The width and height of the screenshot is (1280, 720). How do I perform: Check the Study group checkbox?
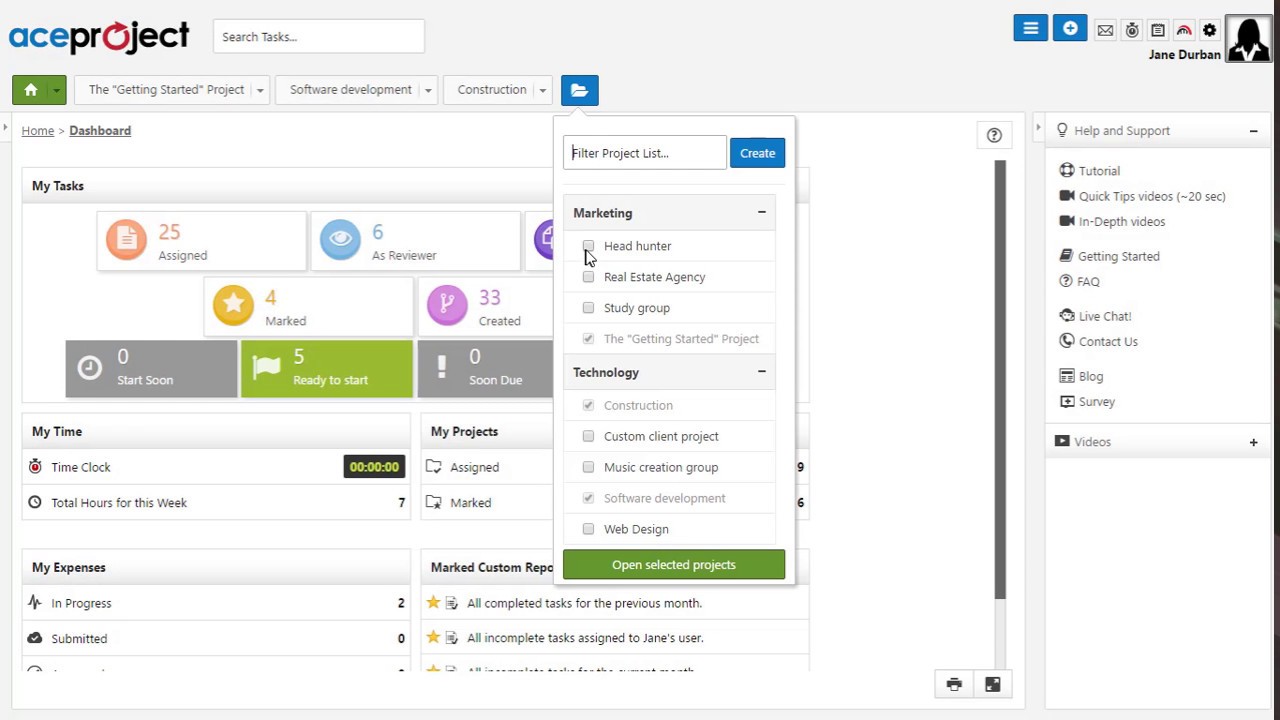pos(588,308)
